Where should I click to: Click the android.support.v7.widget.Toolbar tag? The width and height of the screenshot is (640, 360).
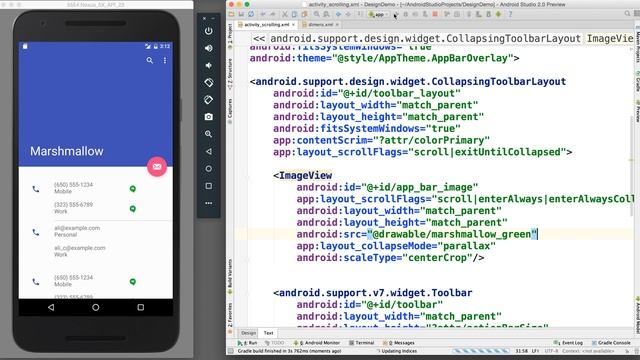(x=373, y=293)
